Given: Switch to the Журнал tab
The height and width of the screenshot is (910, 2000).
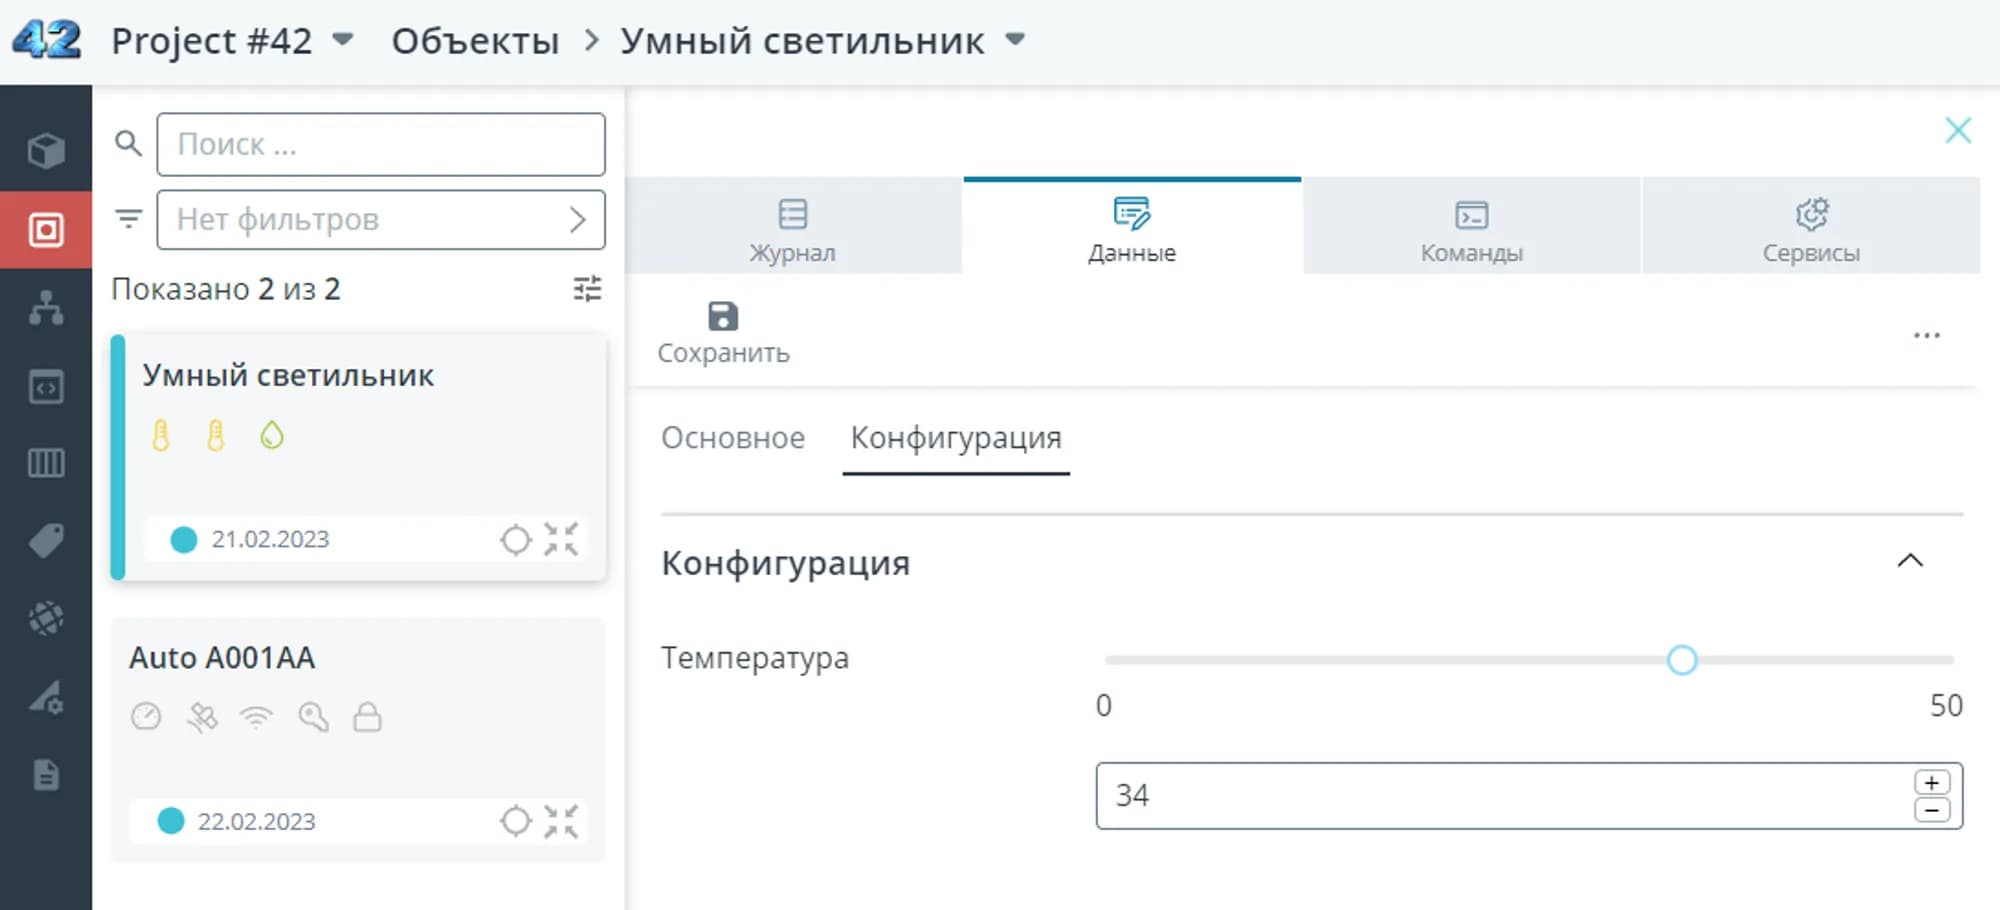Looking at the screenshot, I should pyautogui.click(x=792, y=228).
